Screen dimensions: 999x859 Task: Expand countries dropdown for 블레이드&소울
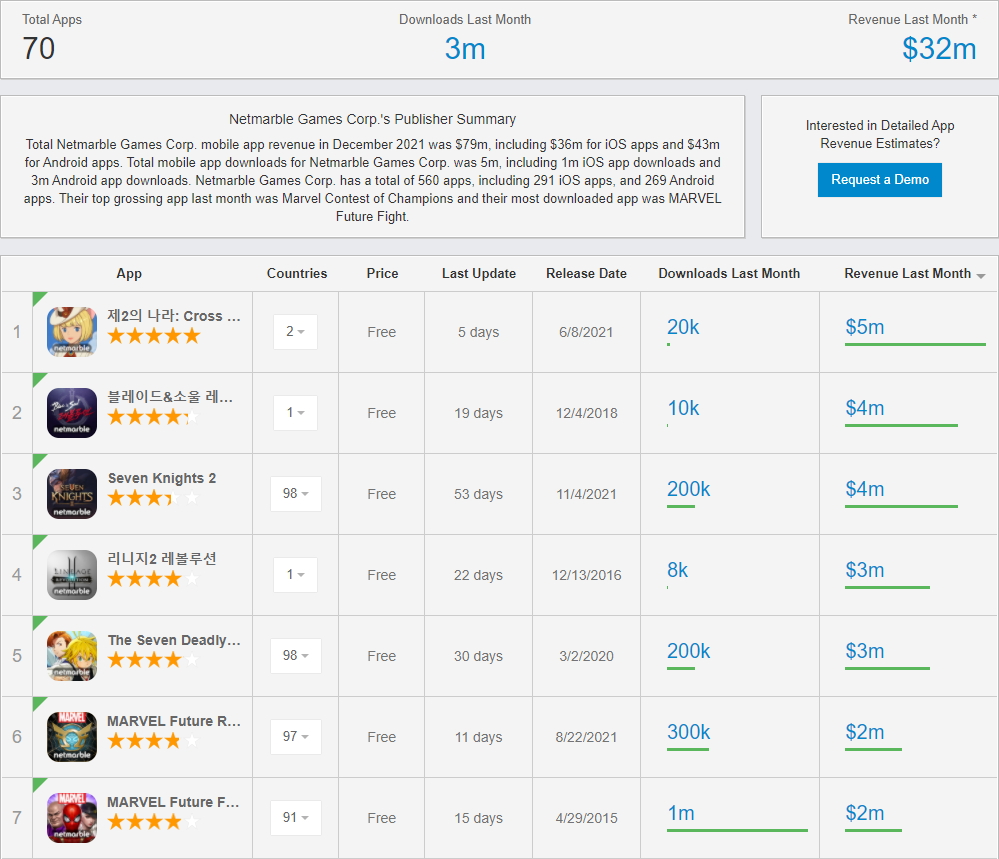click(x=295, y=412)
